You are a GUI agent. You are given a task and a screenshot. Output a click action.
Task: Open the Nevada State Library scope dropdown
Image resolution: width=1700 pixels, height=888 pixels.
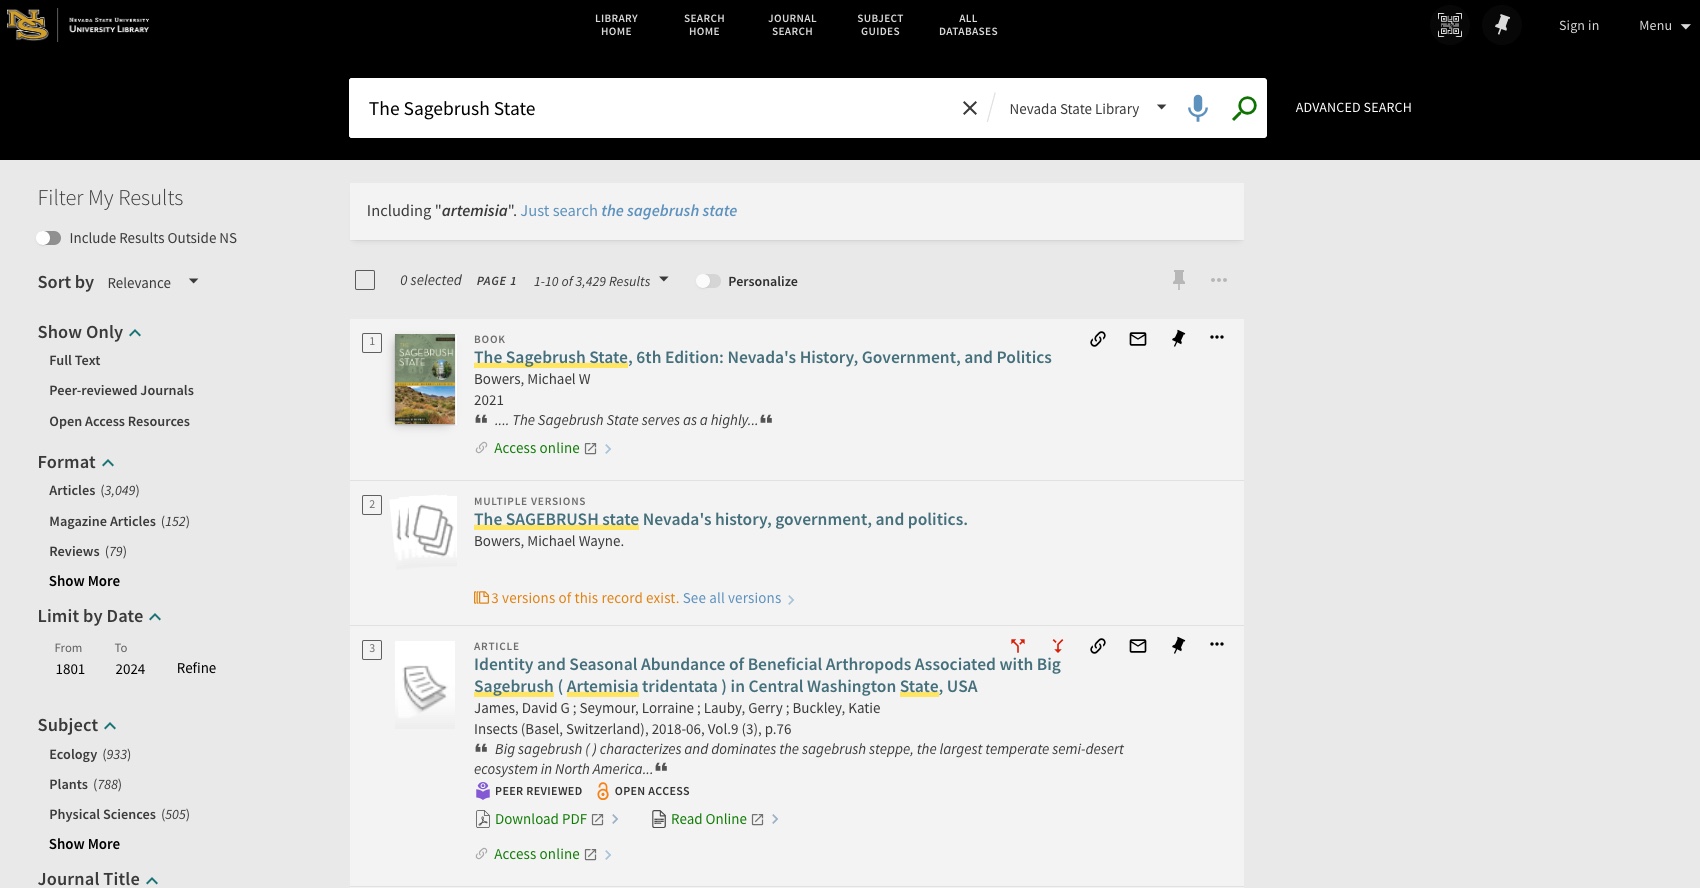click(1087, 108)
